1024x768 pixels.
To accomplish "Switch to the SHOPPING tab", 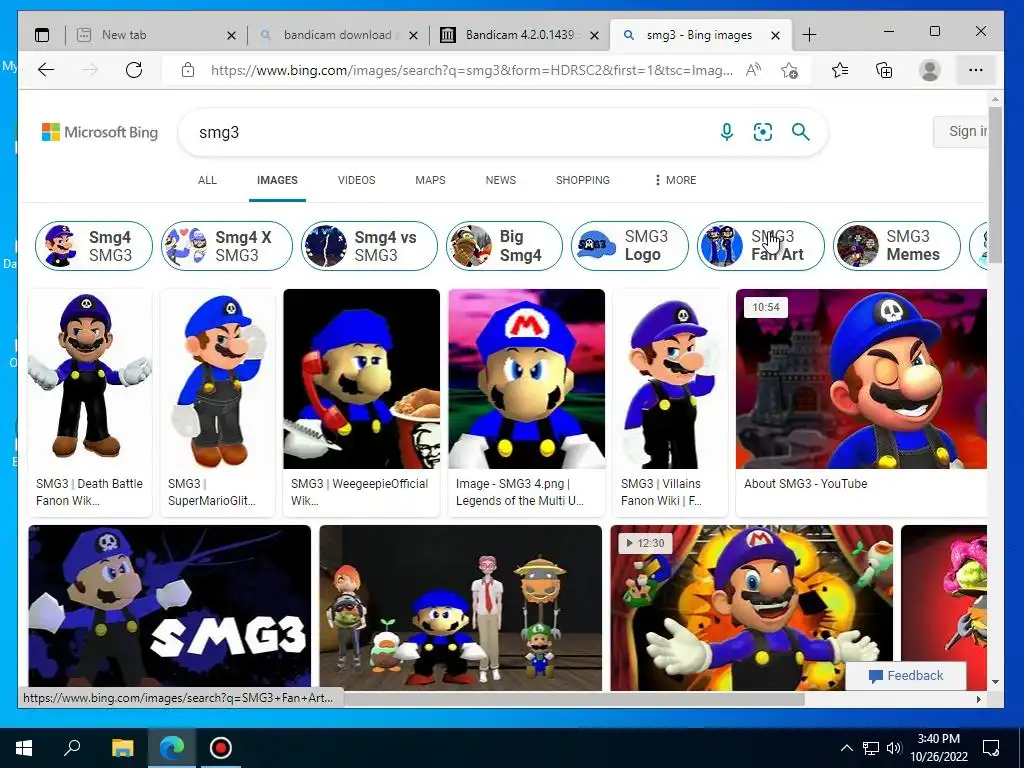I will tap(583, 180).
